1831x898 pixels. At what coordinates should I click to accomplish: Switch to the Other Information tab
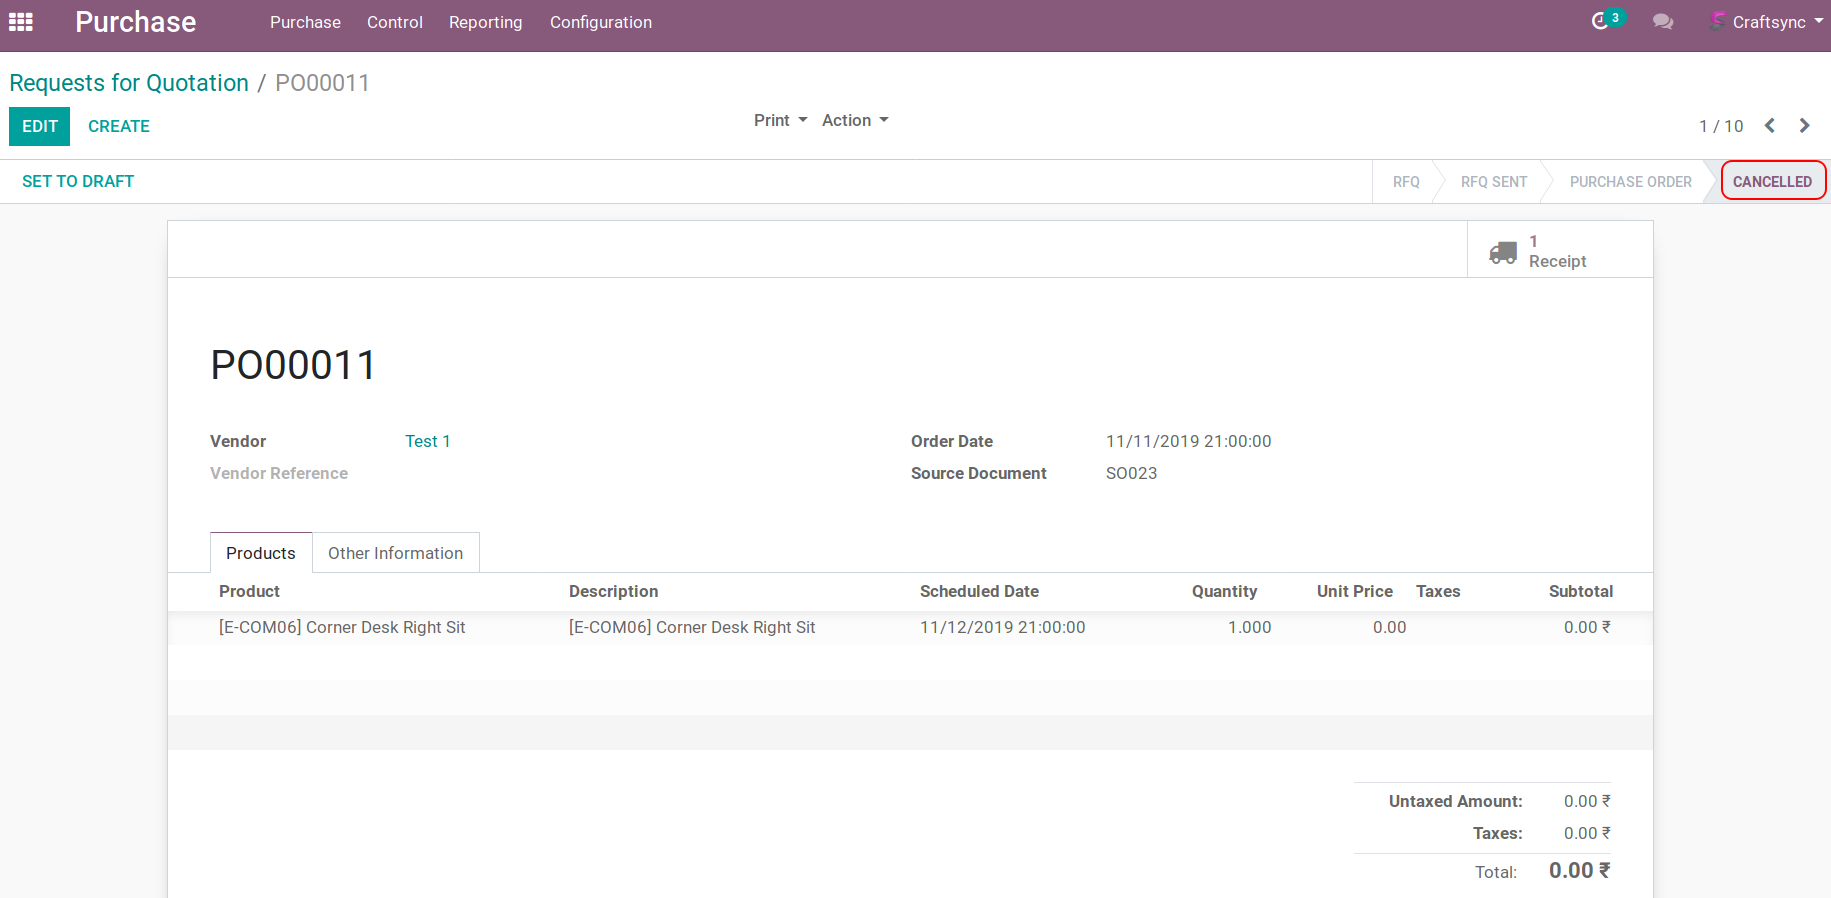395,553
